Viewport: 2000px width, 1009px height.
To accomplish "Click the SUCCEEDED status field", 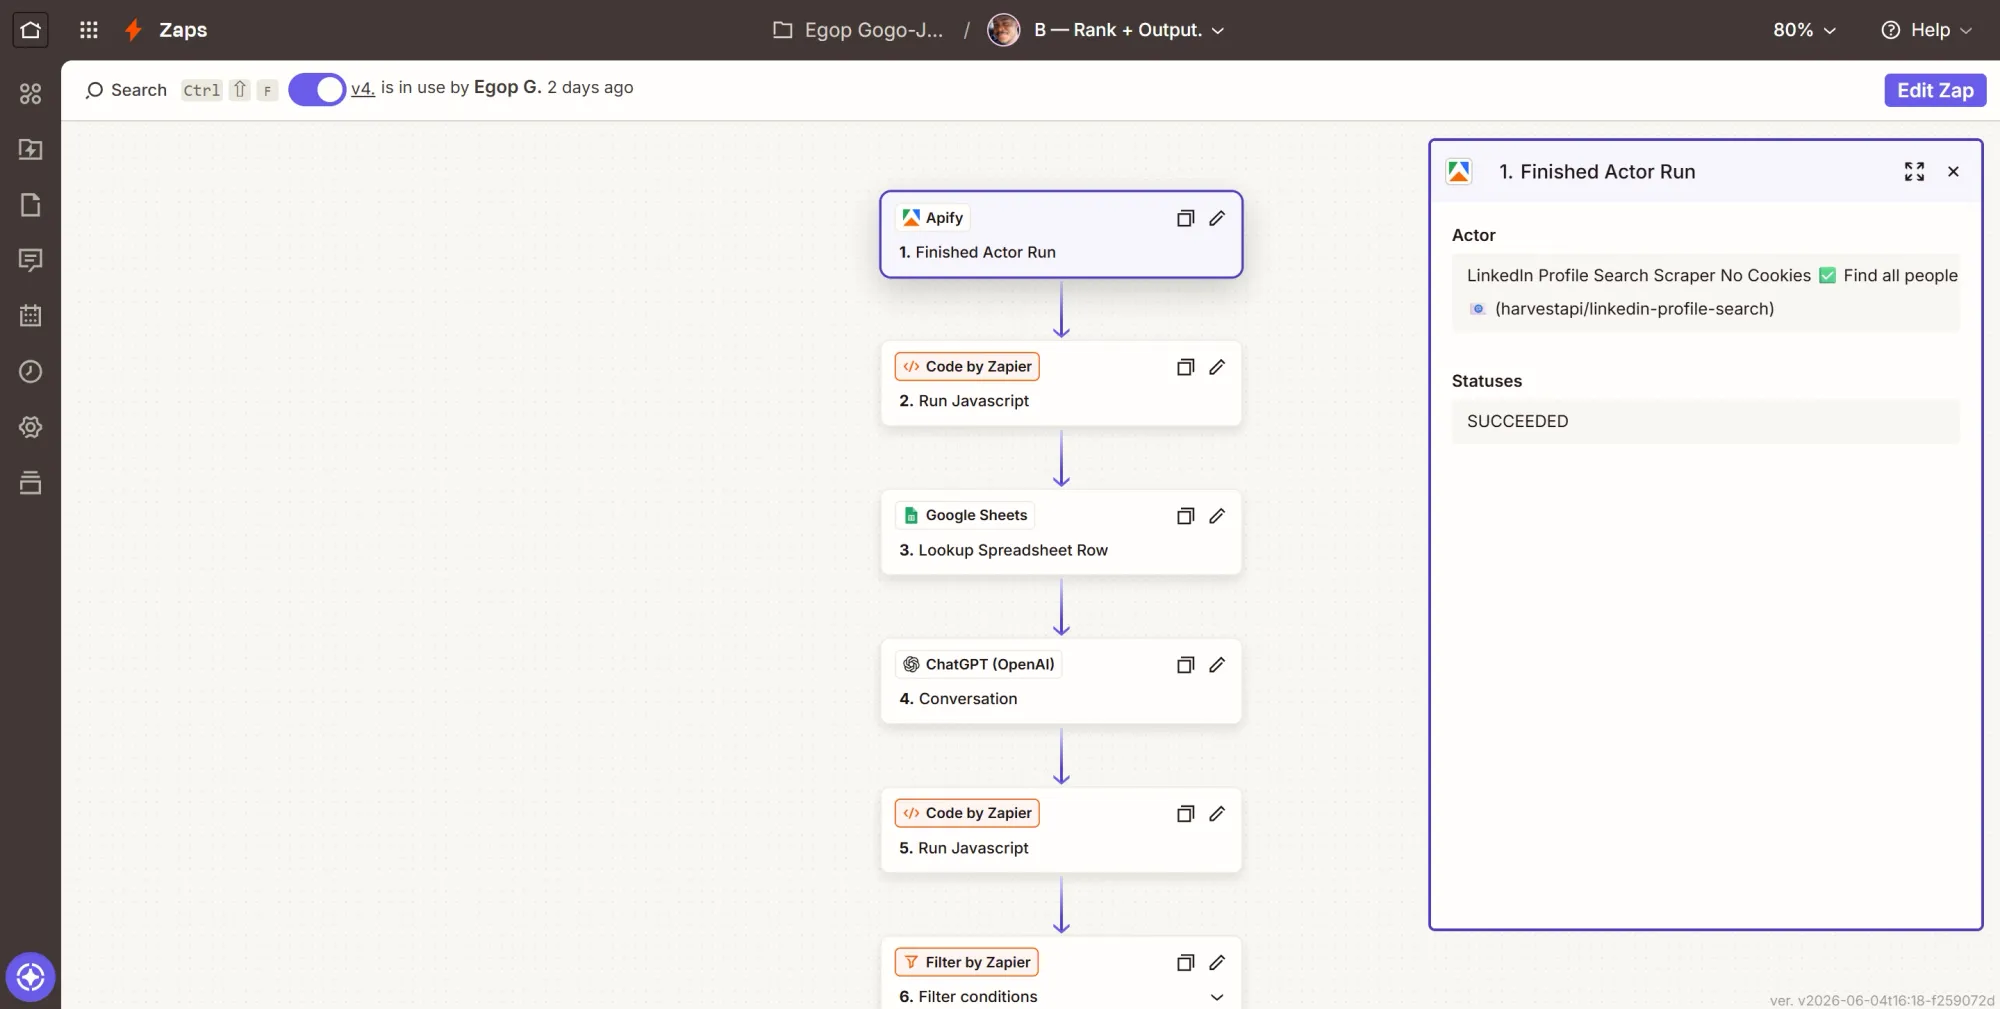I will (x=1706, y=422).
